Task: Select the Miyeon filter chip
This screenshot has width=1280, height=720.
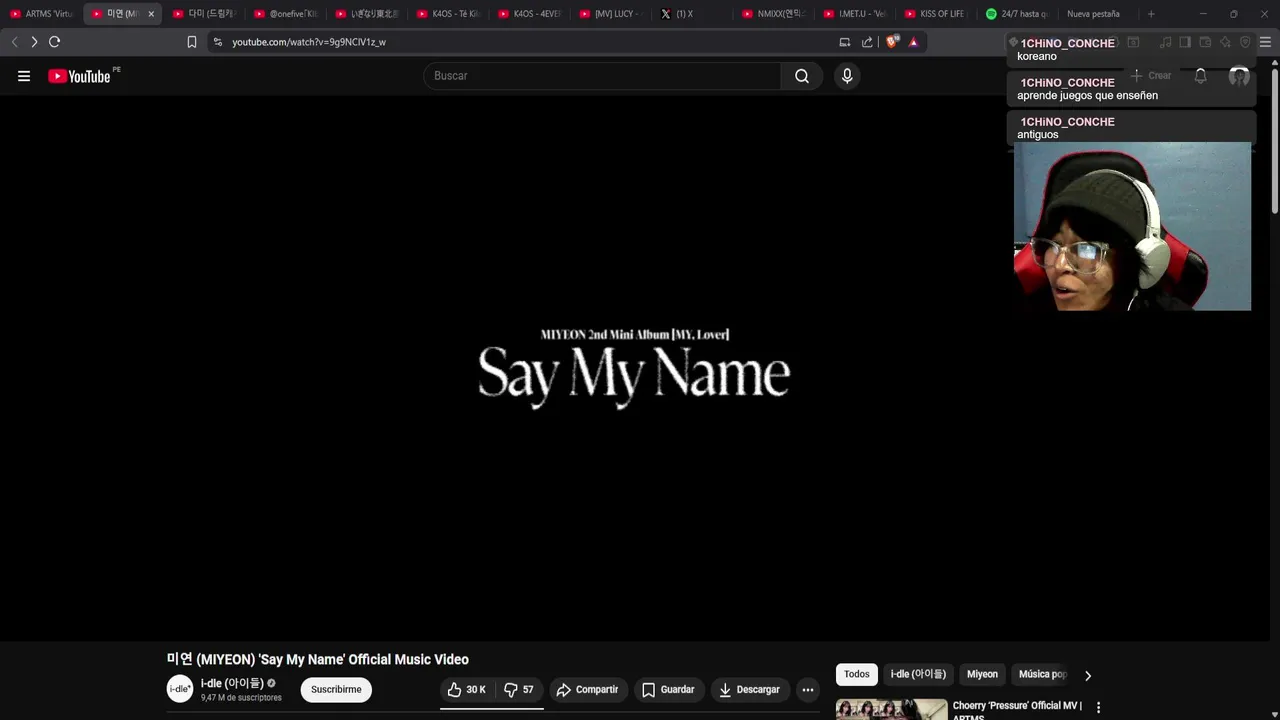Action: tap(982, 674)
